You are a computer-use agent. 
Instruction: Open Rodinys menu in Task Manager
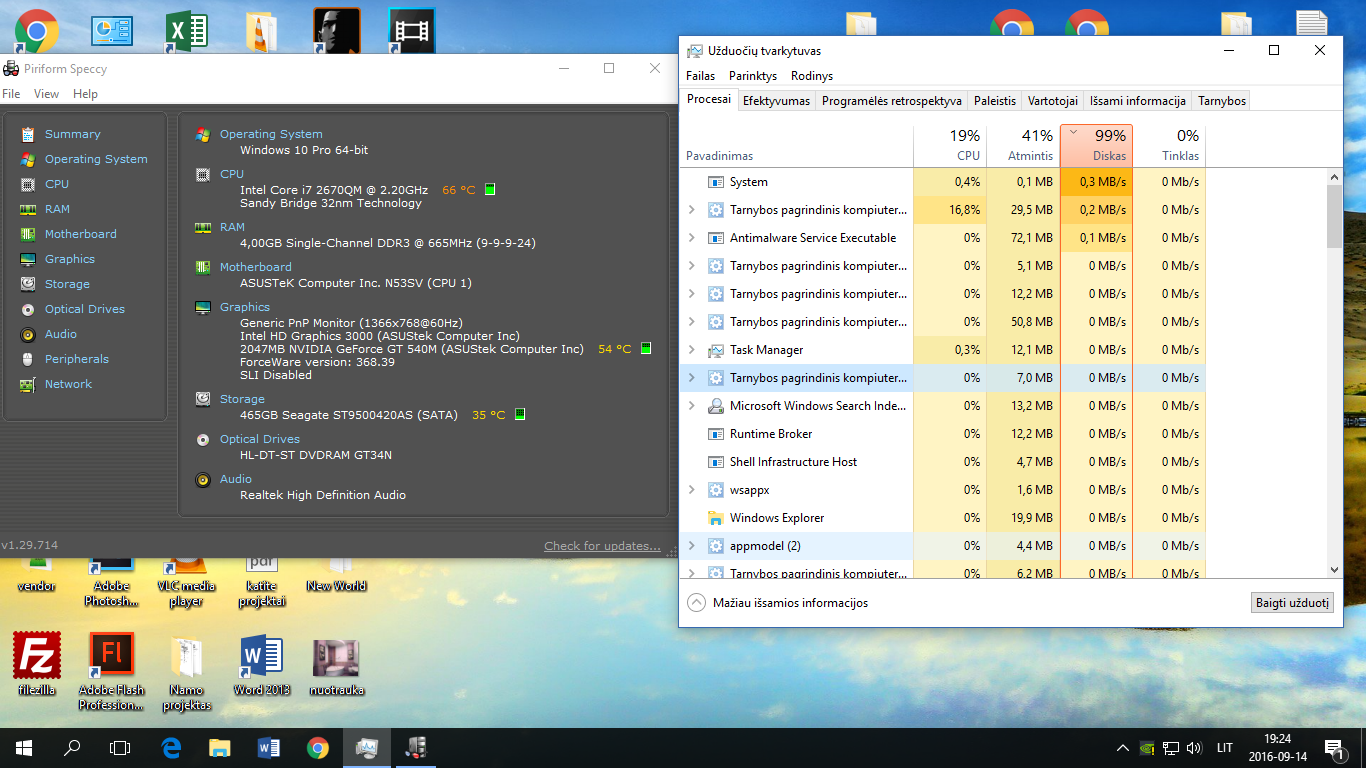(812, 76)
